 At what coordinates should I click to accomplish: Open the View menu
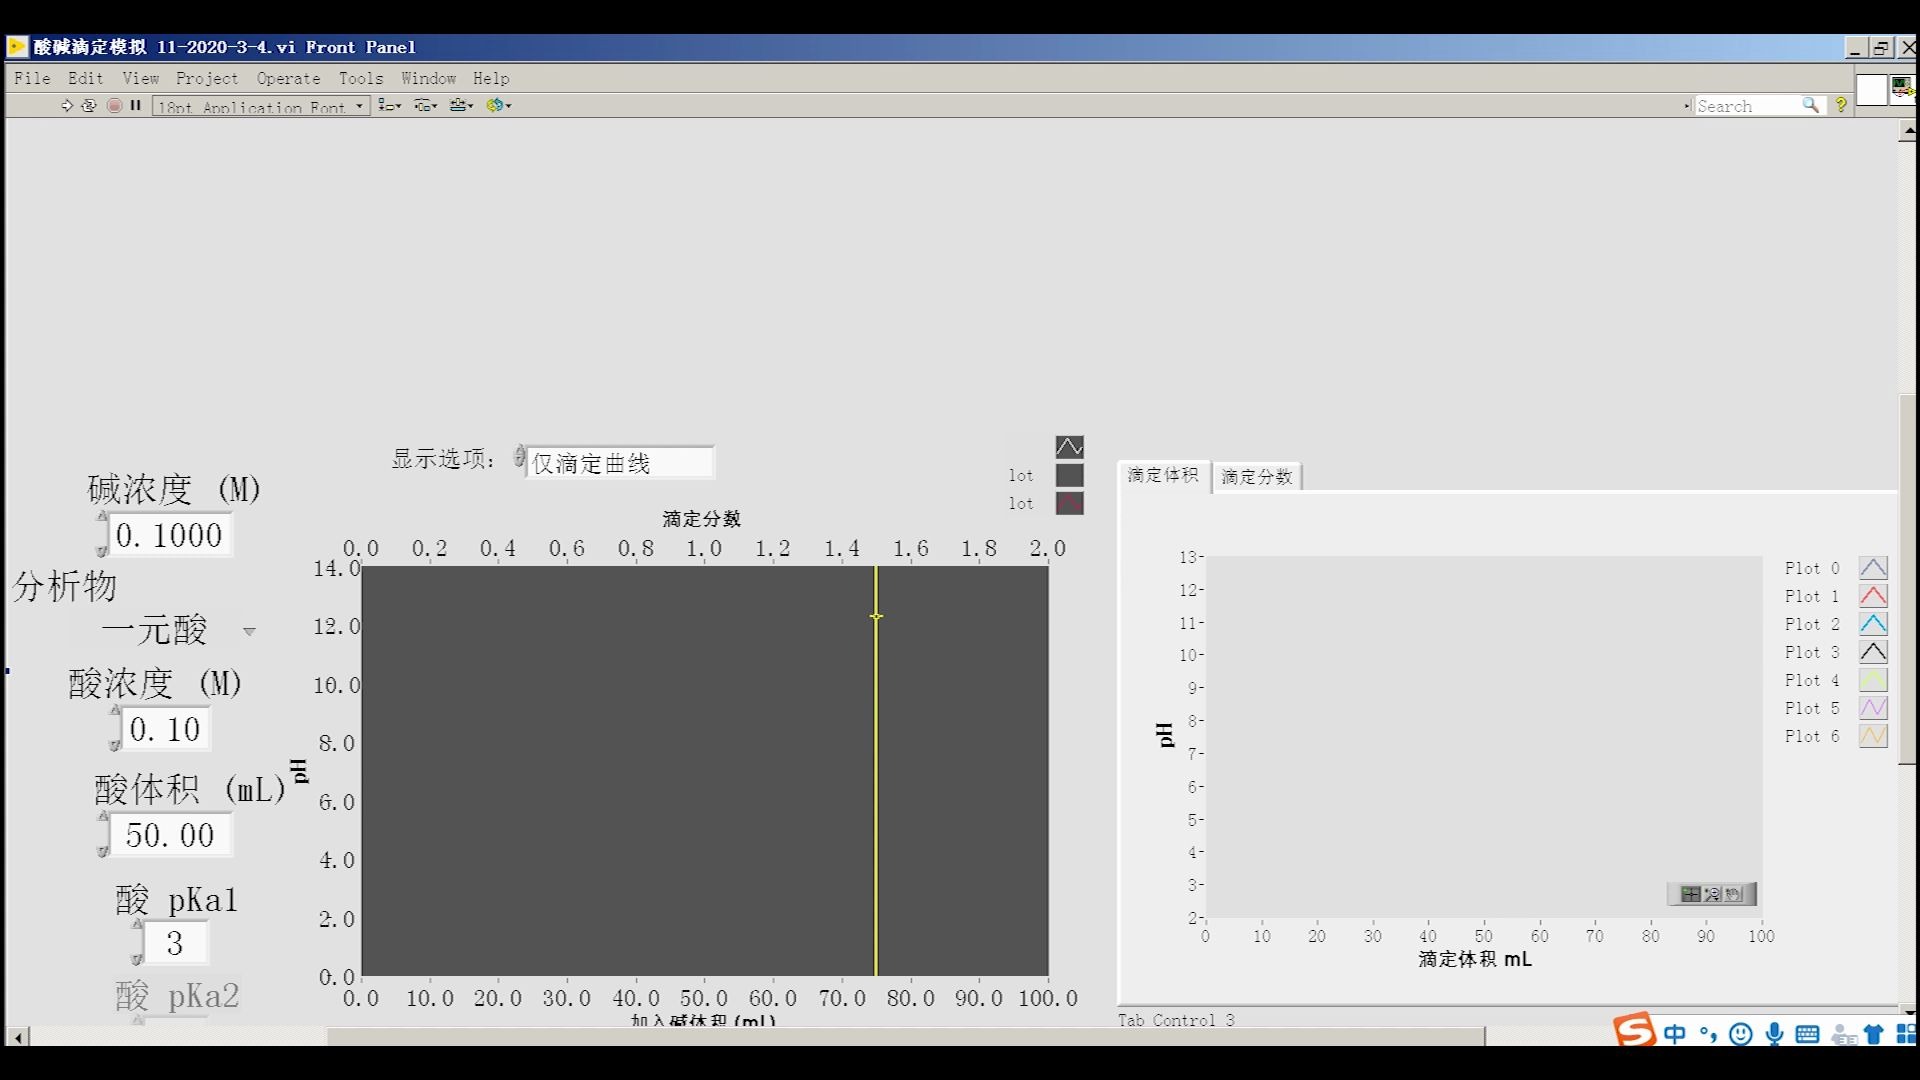141,78
